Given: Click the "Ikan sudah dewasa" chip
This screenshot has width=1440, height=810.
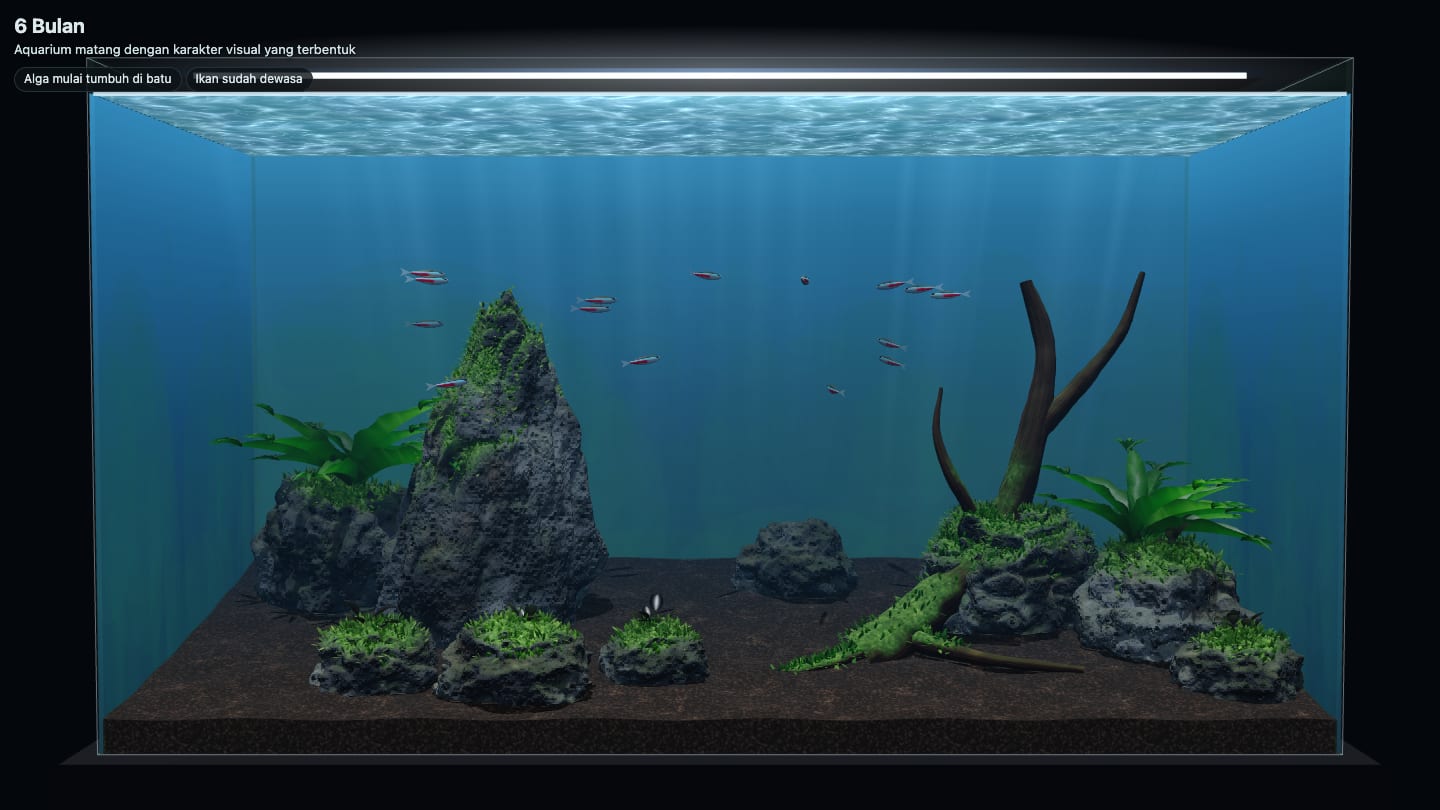Looking at the screenshot, I should 249,79.
